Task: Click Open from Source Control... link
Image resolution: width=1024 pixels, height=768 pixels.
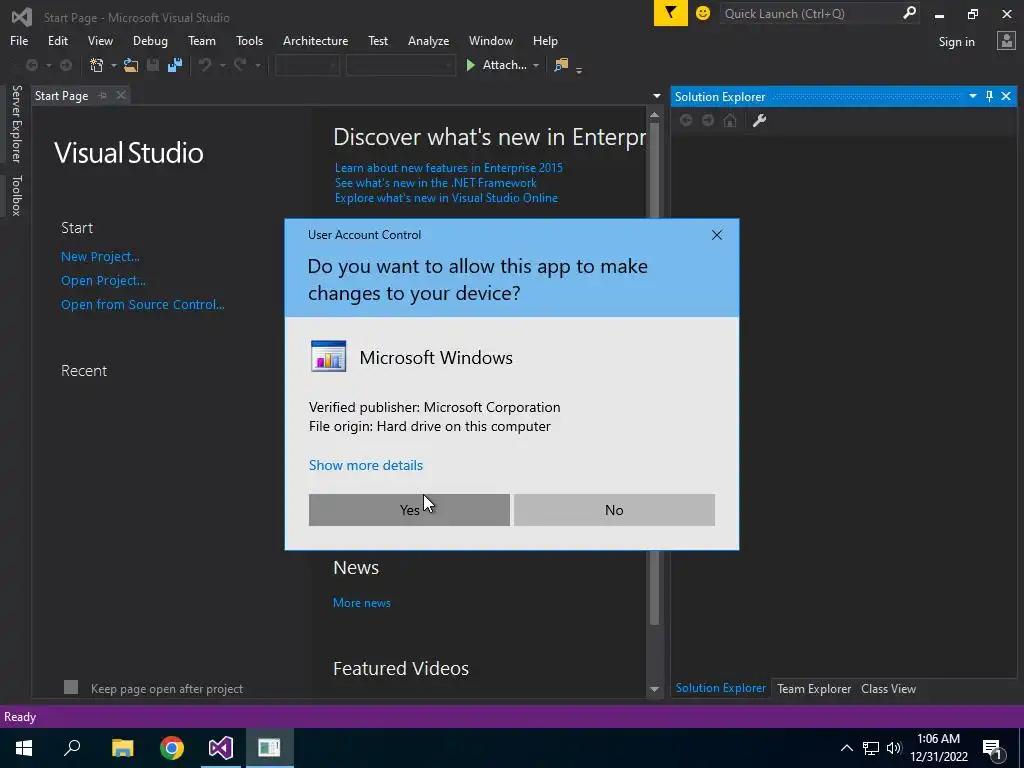Action: coord(142,304)
